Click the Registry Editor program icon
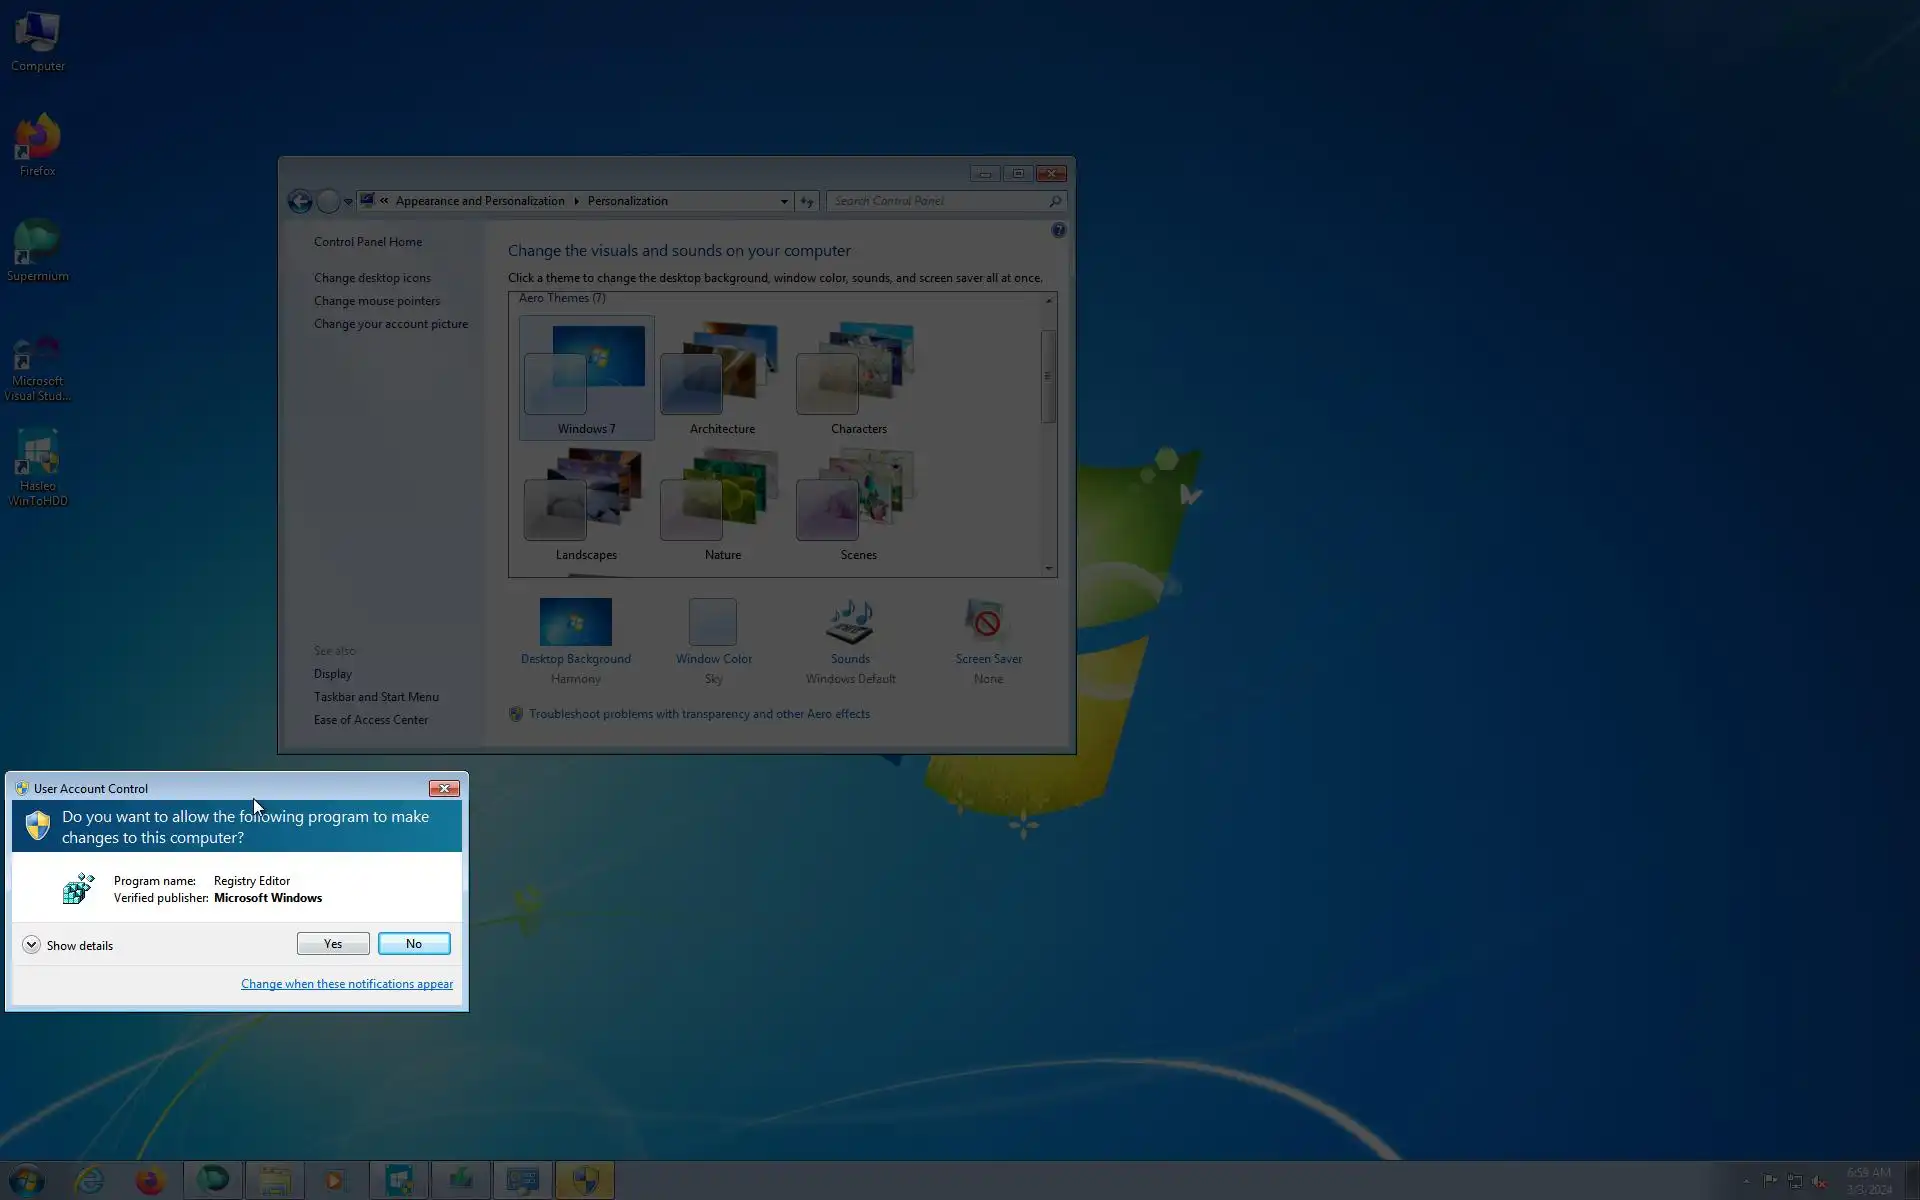This screenshot has height=1200, width=1920. pos(78,888)
